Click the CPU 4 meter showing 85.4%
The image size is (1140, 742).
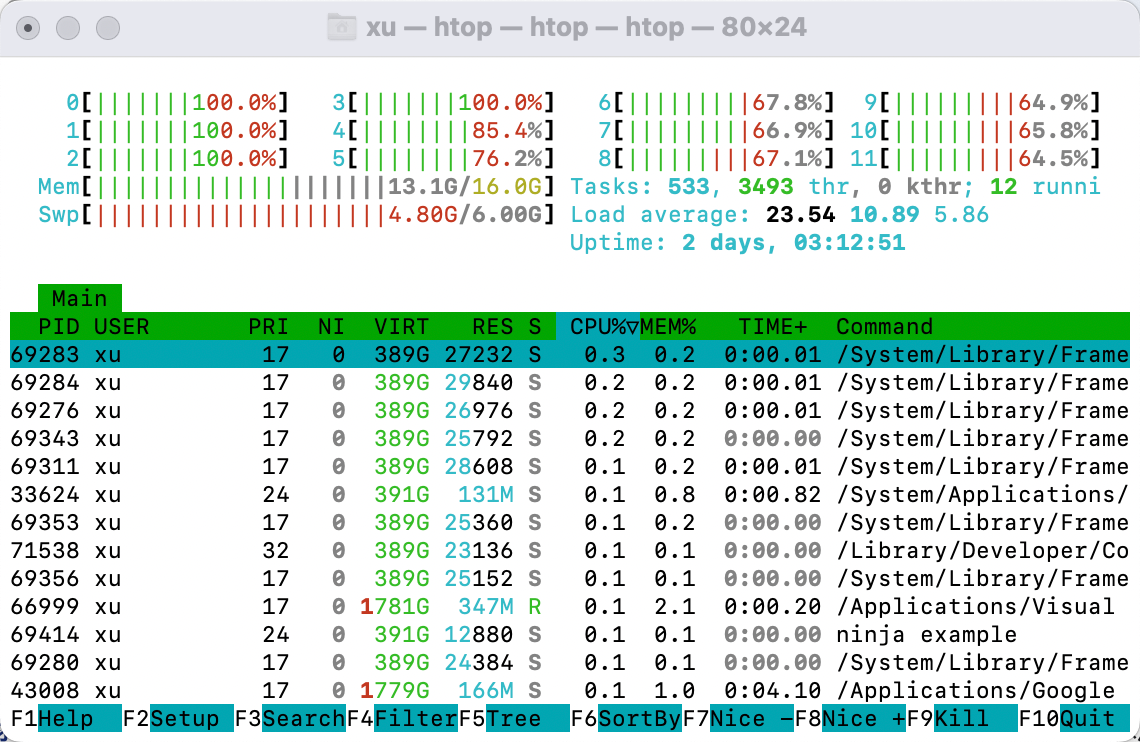point(443,131)
